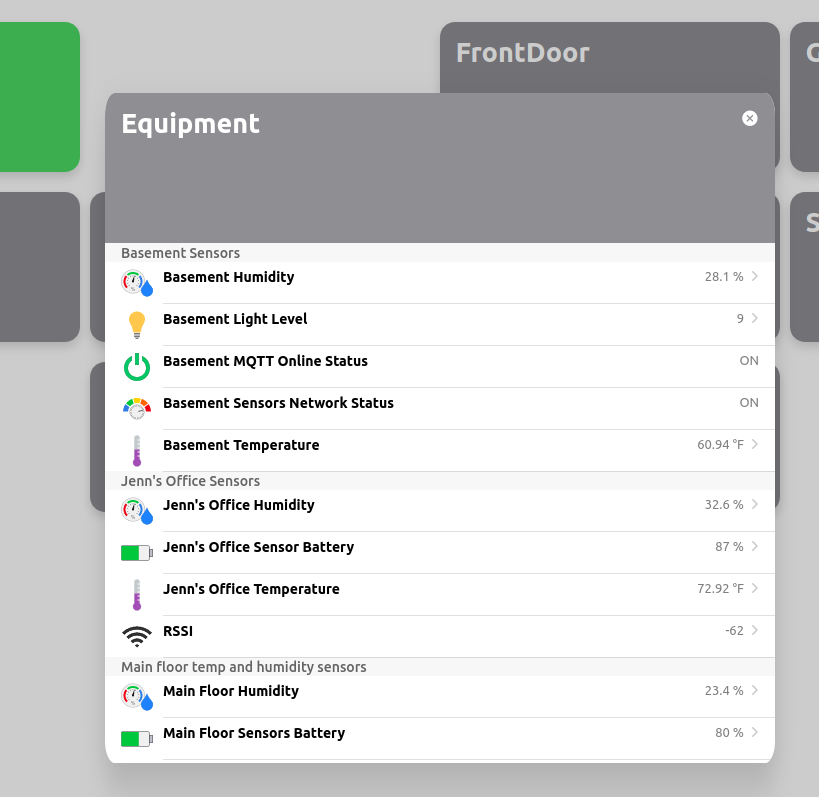This screenshot has height=797, width=819.
Task: Toggle Basement Sensors Network Status ON value
Action: pyautogui.click(x=749, y=403)
